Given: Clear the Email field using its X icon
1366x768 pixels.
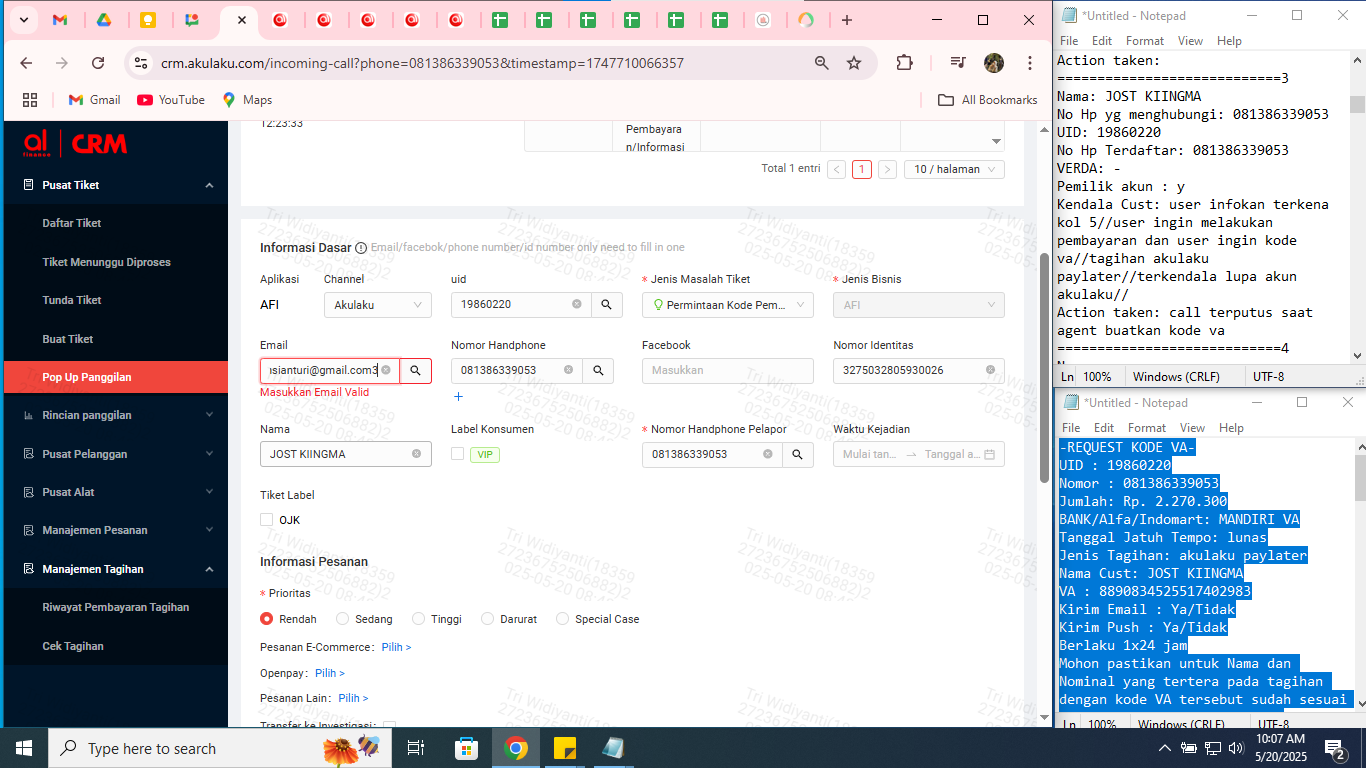Looking at the screenshot, I should [x=386, y=371].
